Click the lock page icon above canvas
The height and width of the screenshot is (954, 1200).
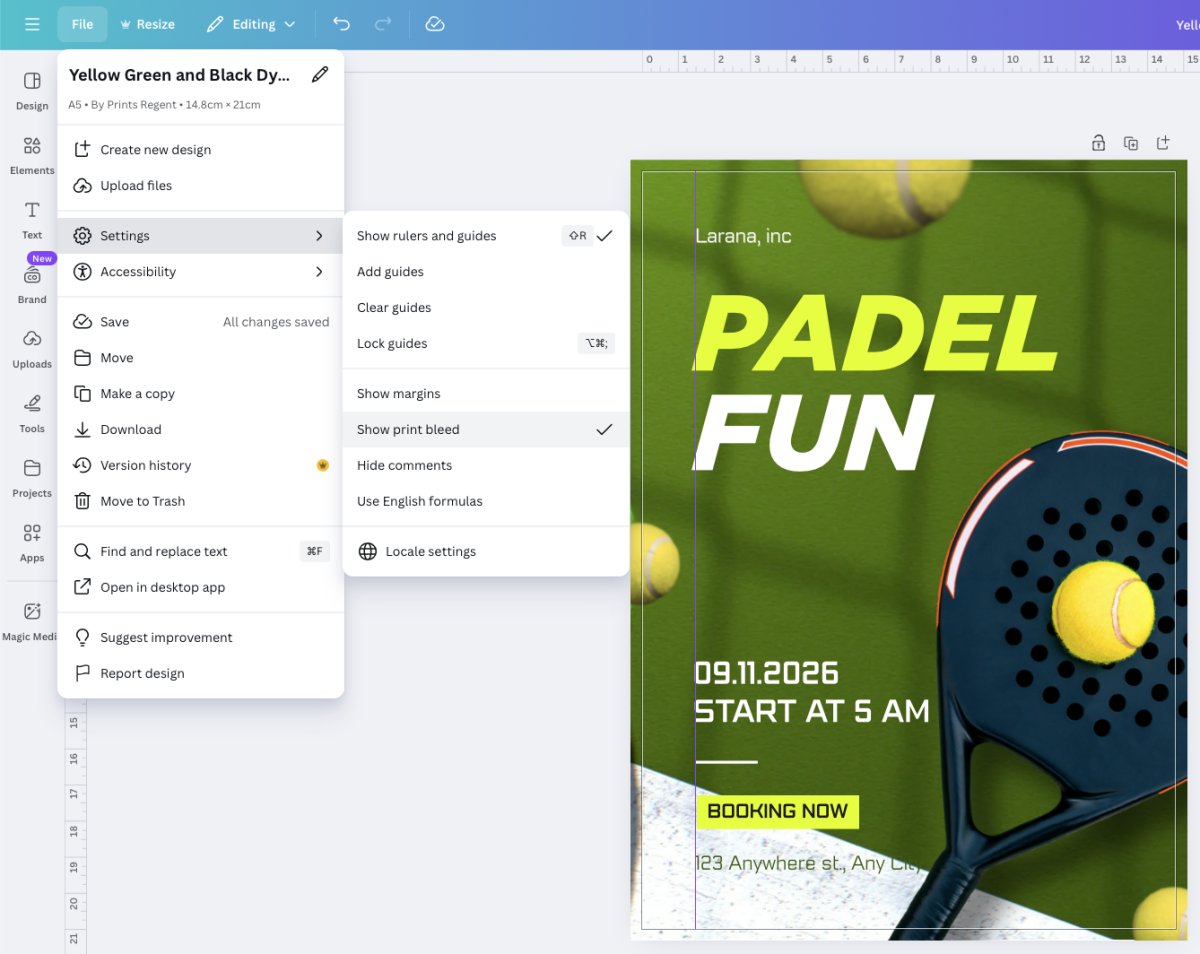[1098, 143]
